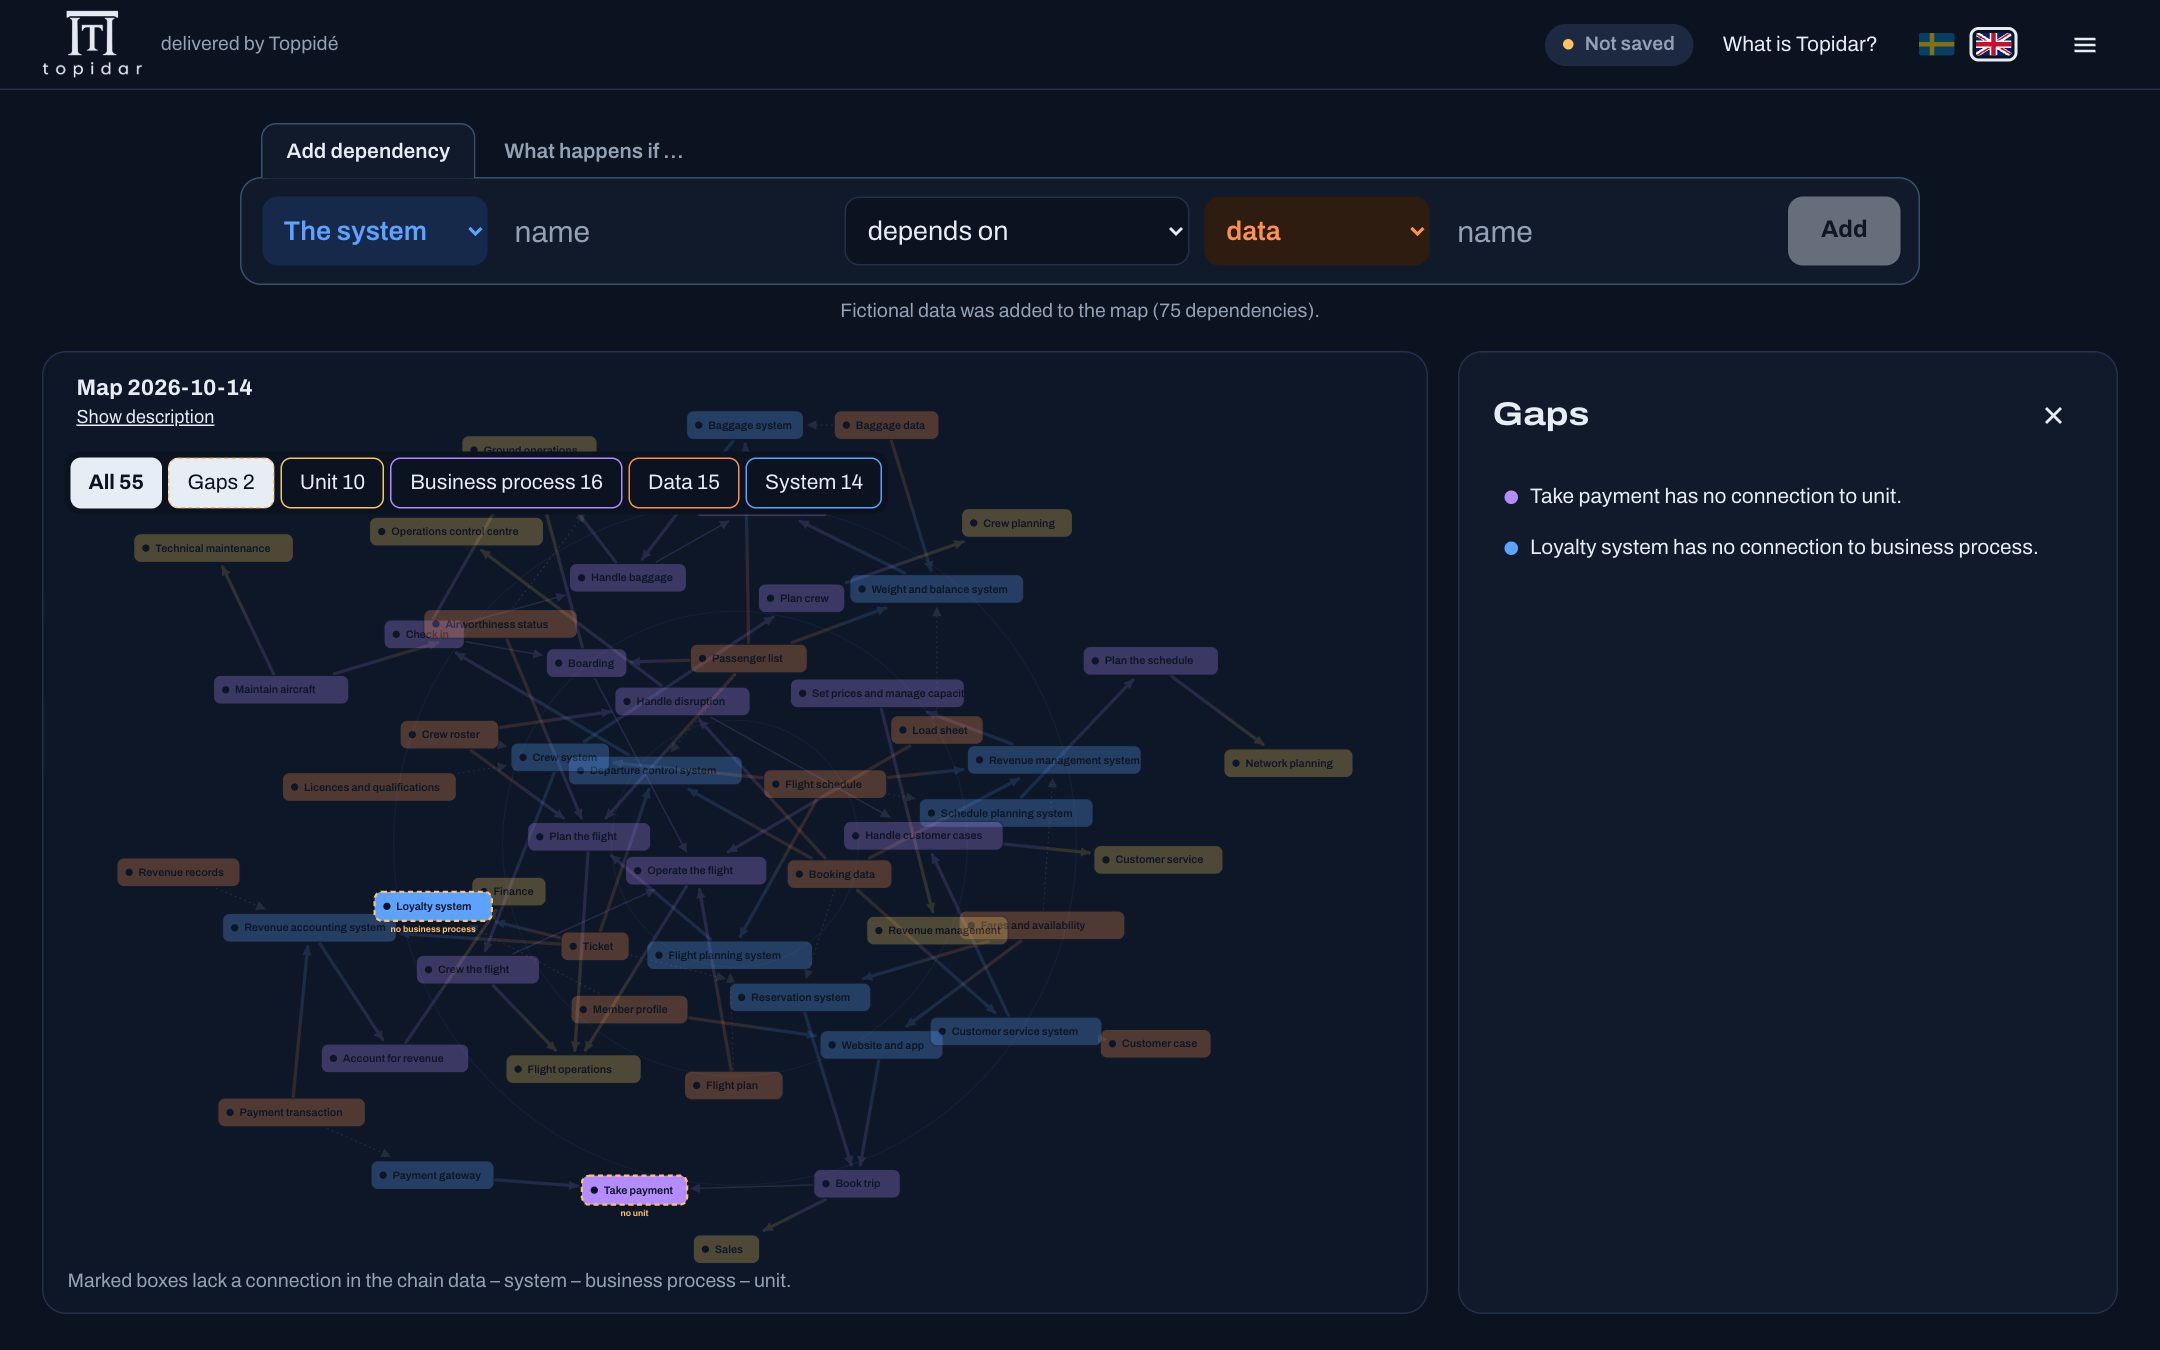
Task: Click the Not saved status badge
Action: click(x=1618, y=44)
